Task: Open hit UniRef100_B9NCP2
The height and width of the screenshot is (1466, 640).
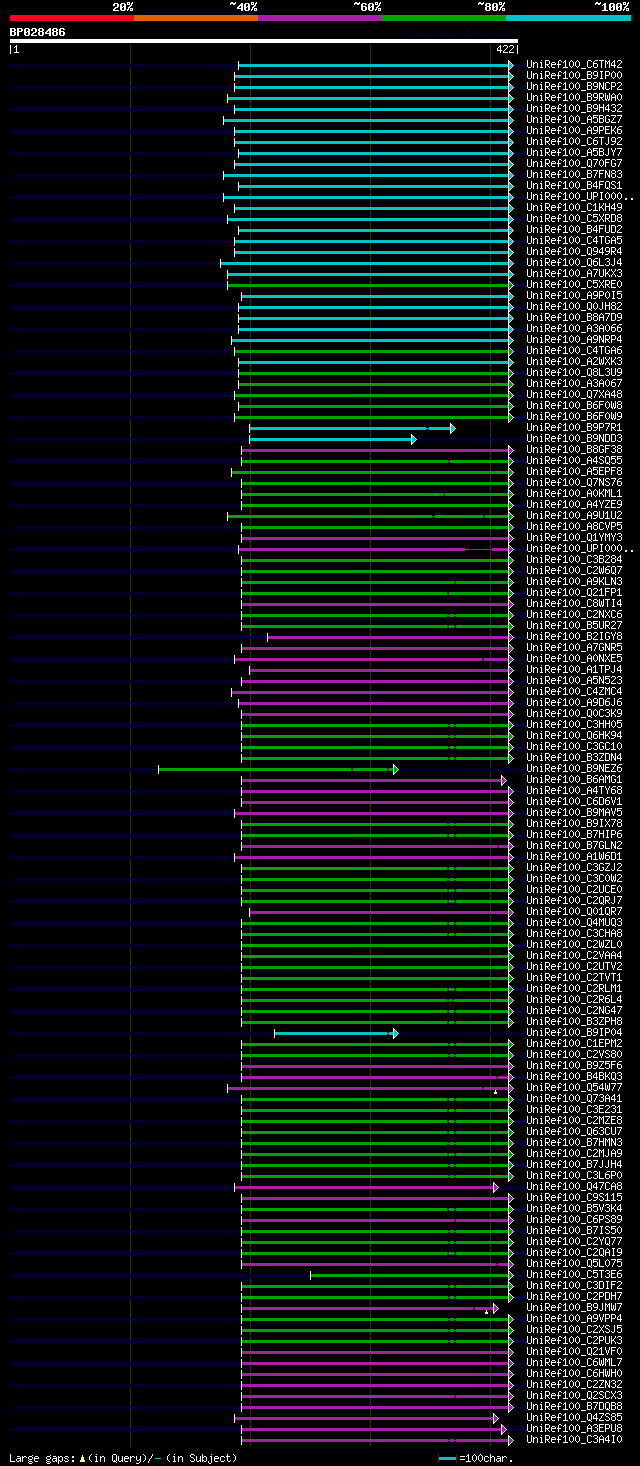Action: 574,87
